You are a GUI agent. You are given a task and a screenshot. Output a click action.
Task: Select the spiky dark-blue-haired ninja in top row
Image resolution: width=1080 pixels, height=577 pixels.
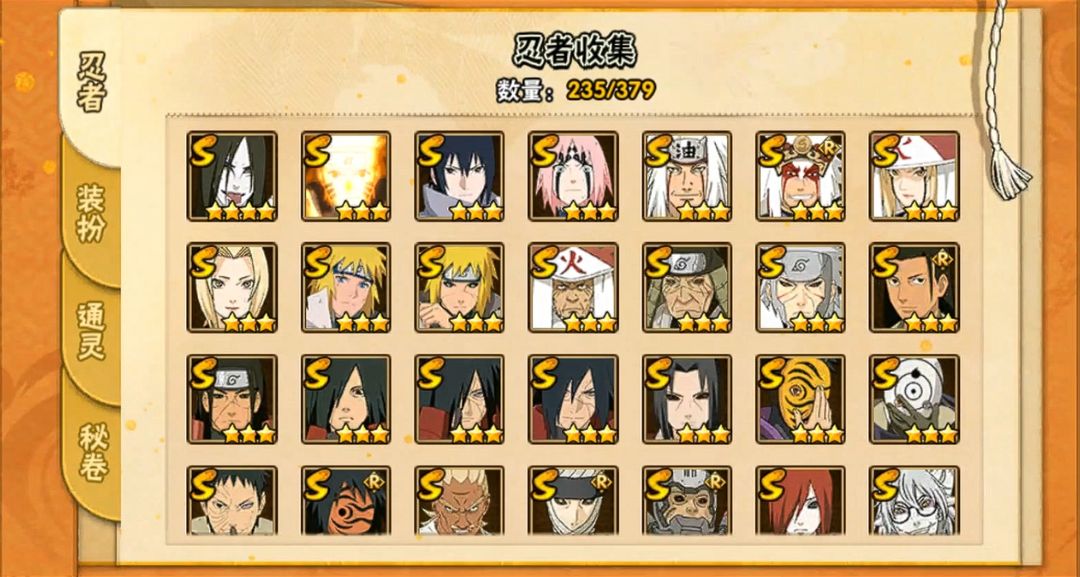(459, 176)
